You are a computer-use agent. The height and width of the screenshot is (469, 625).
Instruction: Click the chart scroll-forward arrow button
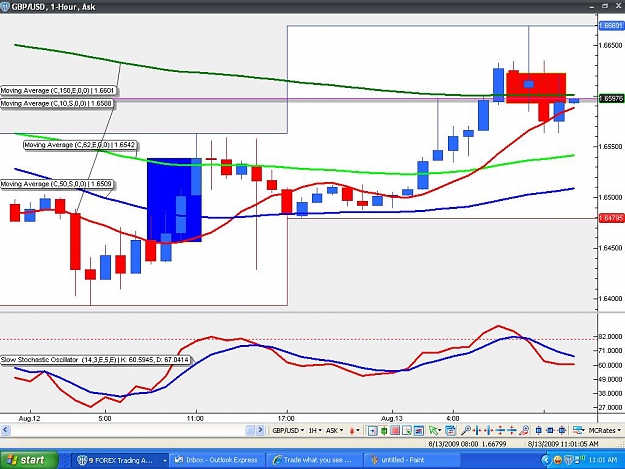point(260,430)
